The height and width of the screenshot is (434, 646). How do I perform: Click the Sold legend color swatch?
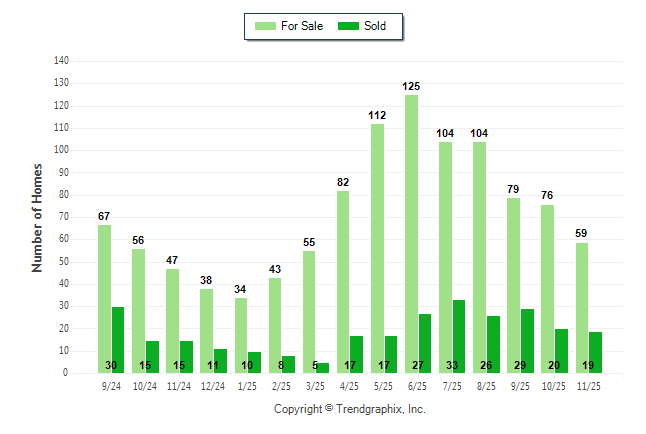click(x=350, y=26)
